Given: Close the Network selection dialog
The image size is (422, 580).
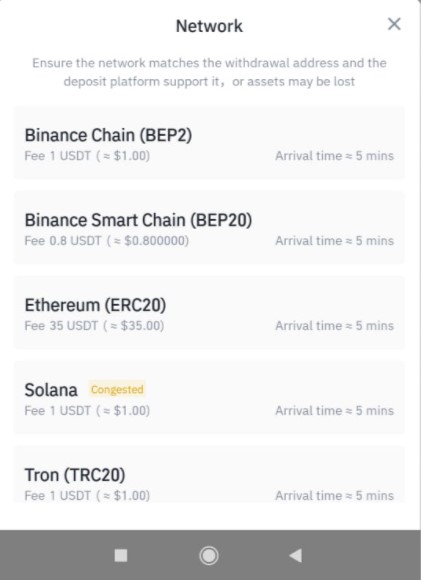Looking at the screenshot, I should tap(394, 24).
